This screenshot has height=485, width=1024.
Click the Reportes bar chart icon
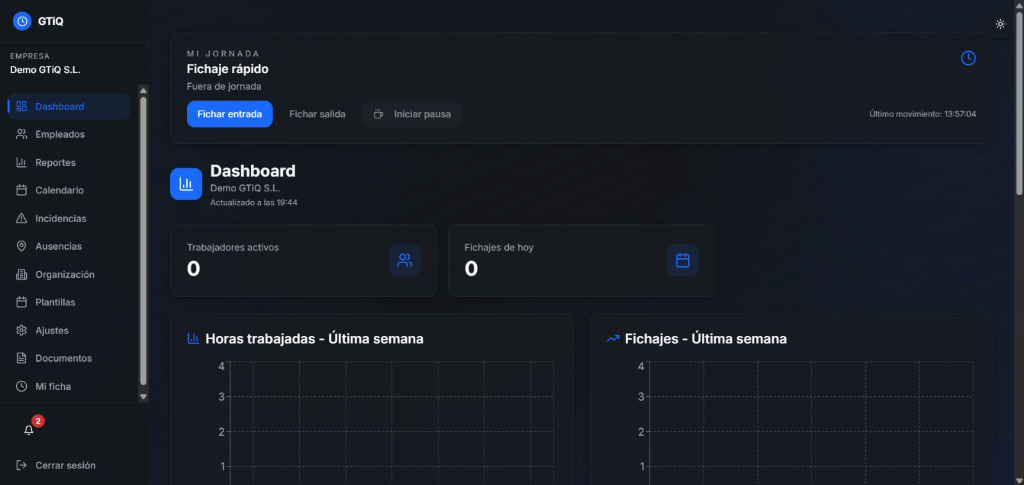22,163
